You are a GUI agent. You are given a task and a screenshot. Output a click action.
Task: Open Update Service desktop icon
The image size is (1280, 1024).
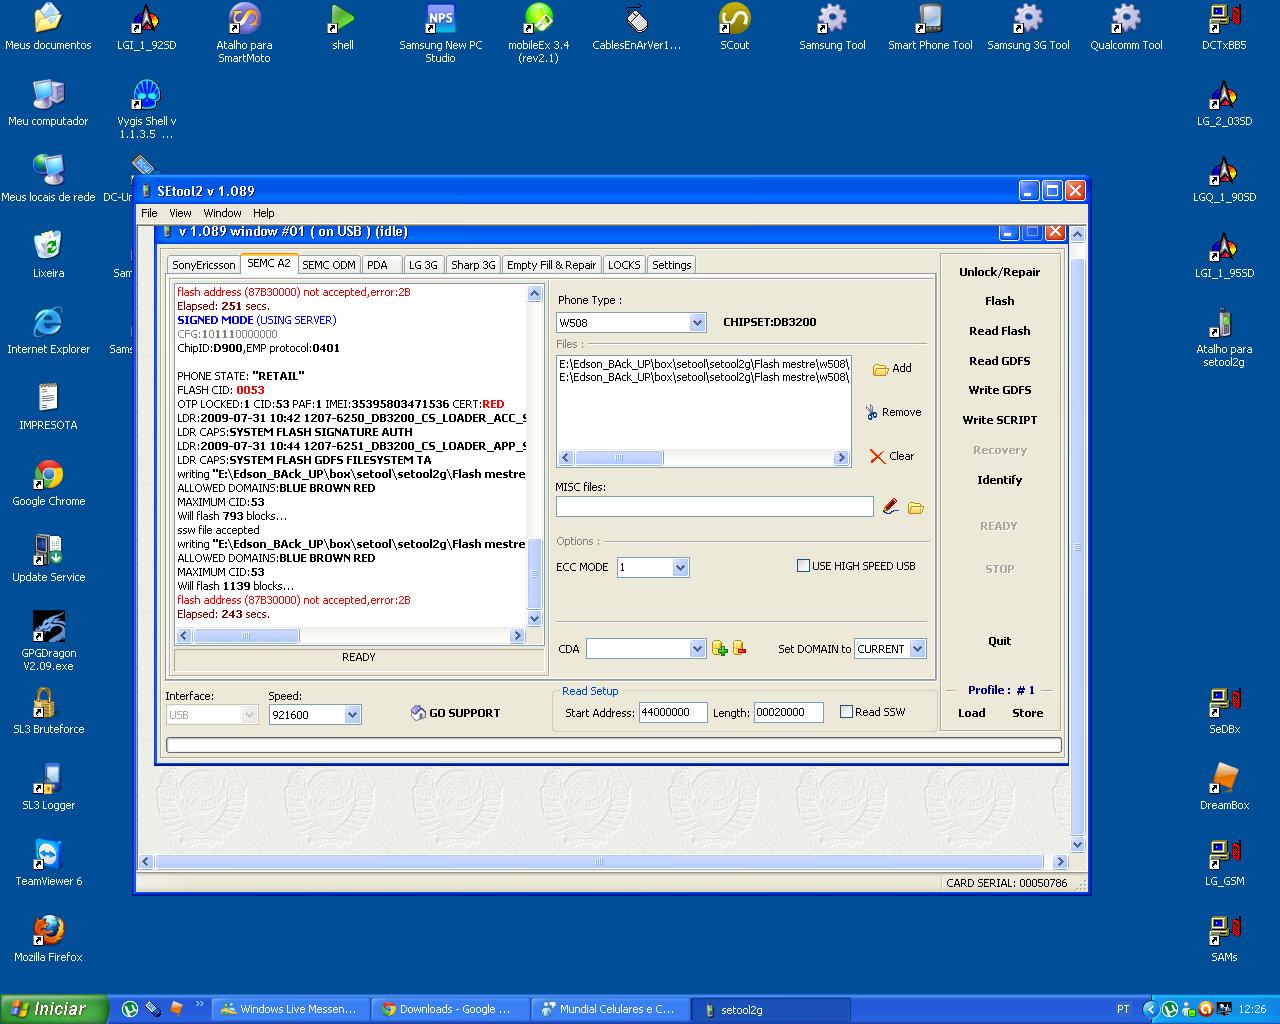tap(48, 559)
